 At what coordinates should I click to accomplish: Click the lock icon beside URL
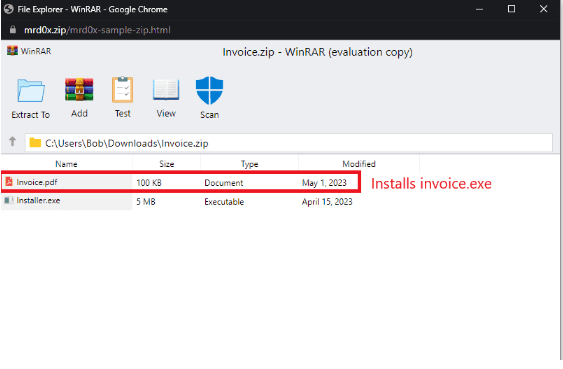(x=13, y=29)
